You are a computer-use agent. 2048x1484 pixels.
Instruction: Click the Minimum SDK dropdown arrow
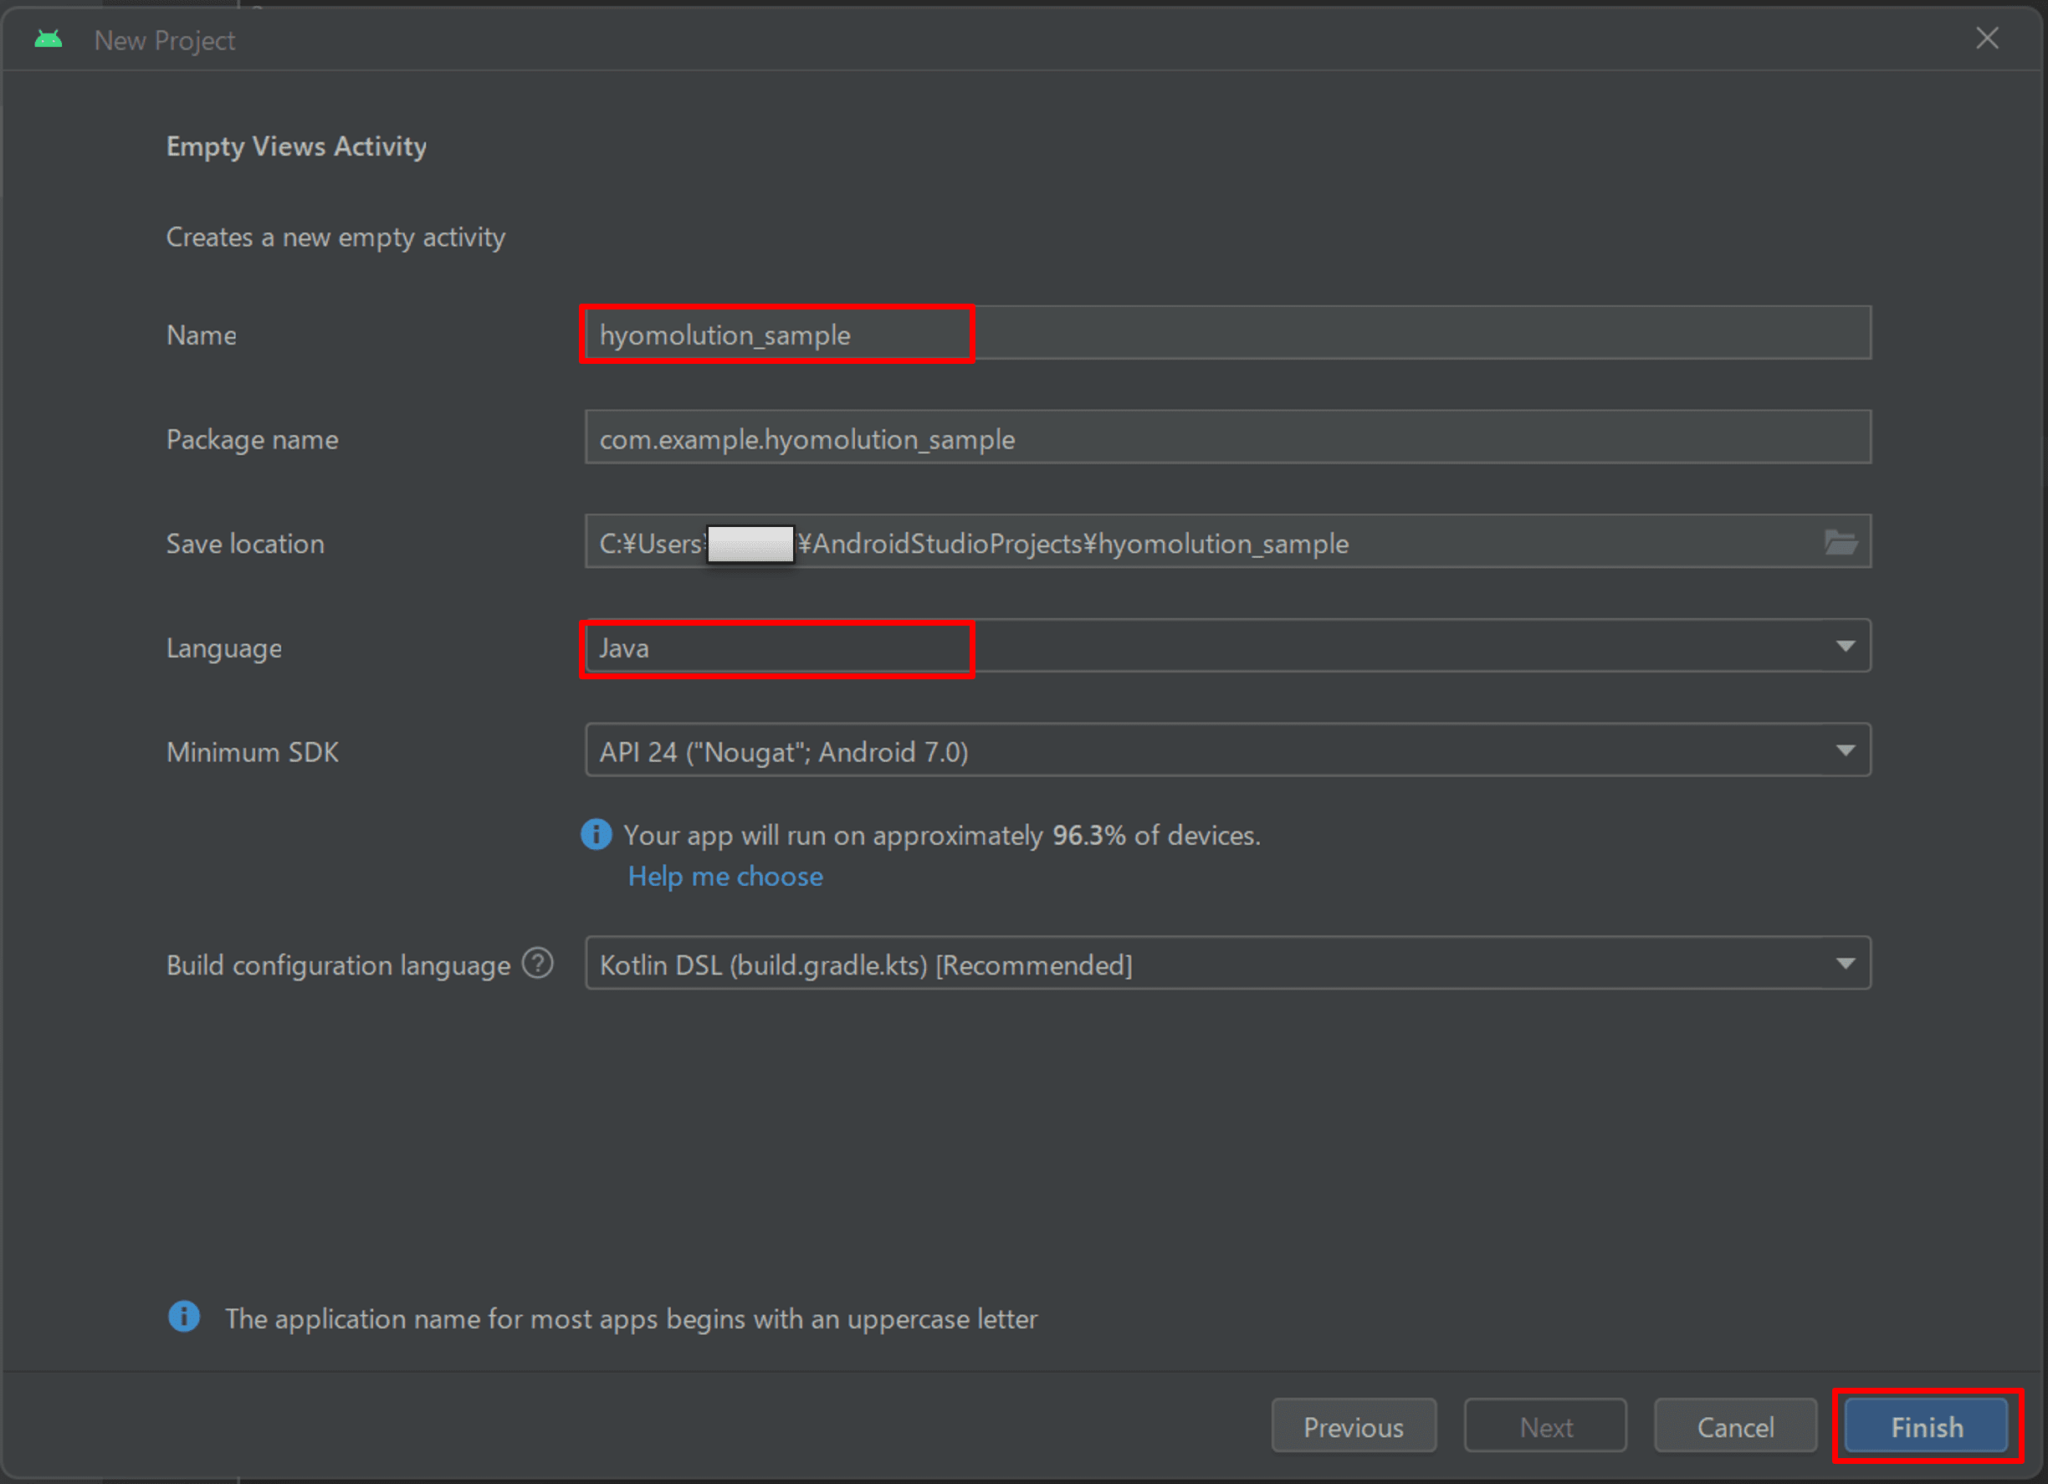point(1846,750)
